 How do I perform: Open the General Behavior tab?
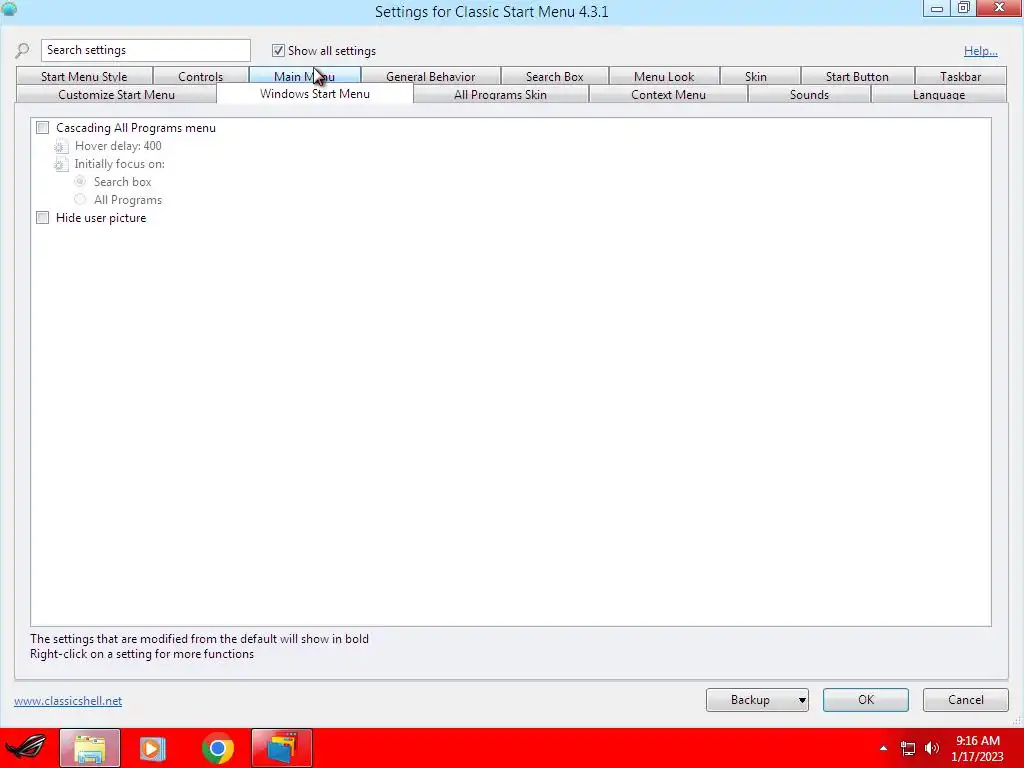430,76
